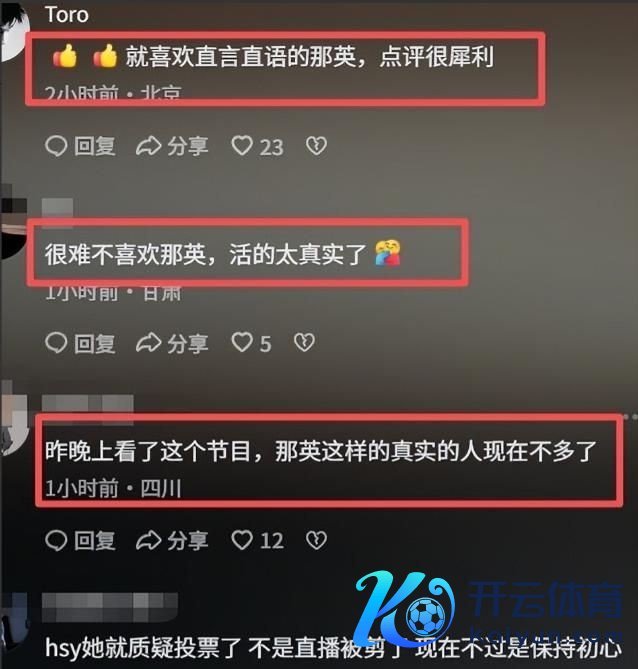
Task: Like the comment with 12 likes
Action: pos(257,541)
